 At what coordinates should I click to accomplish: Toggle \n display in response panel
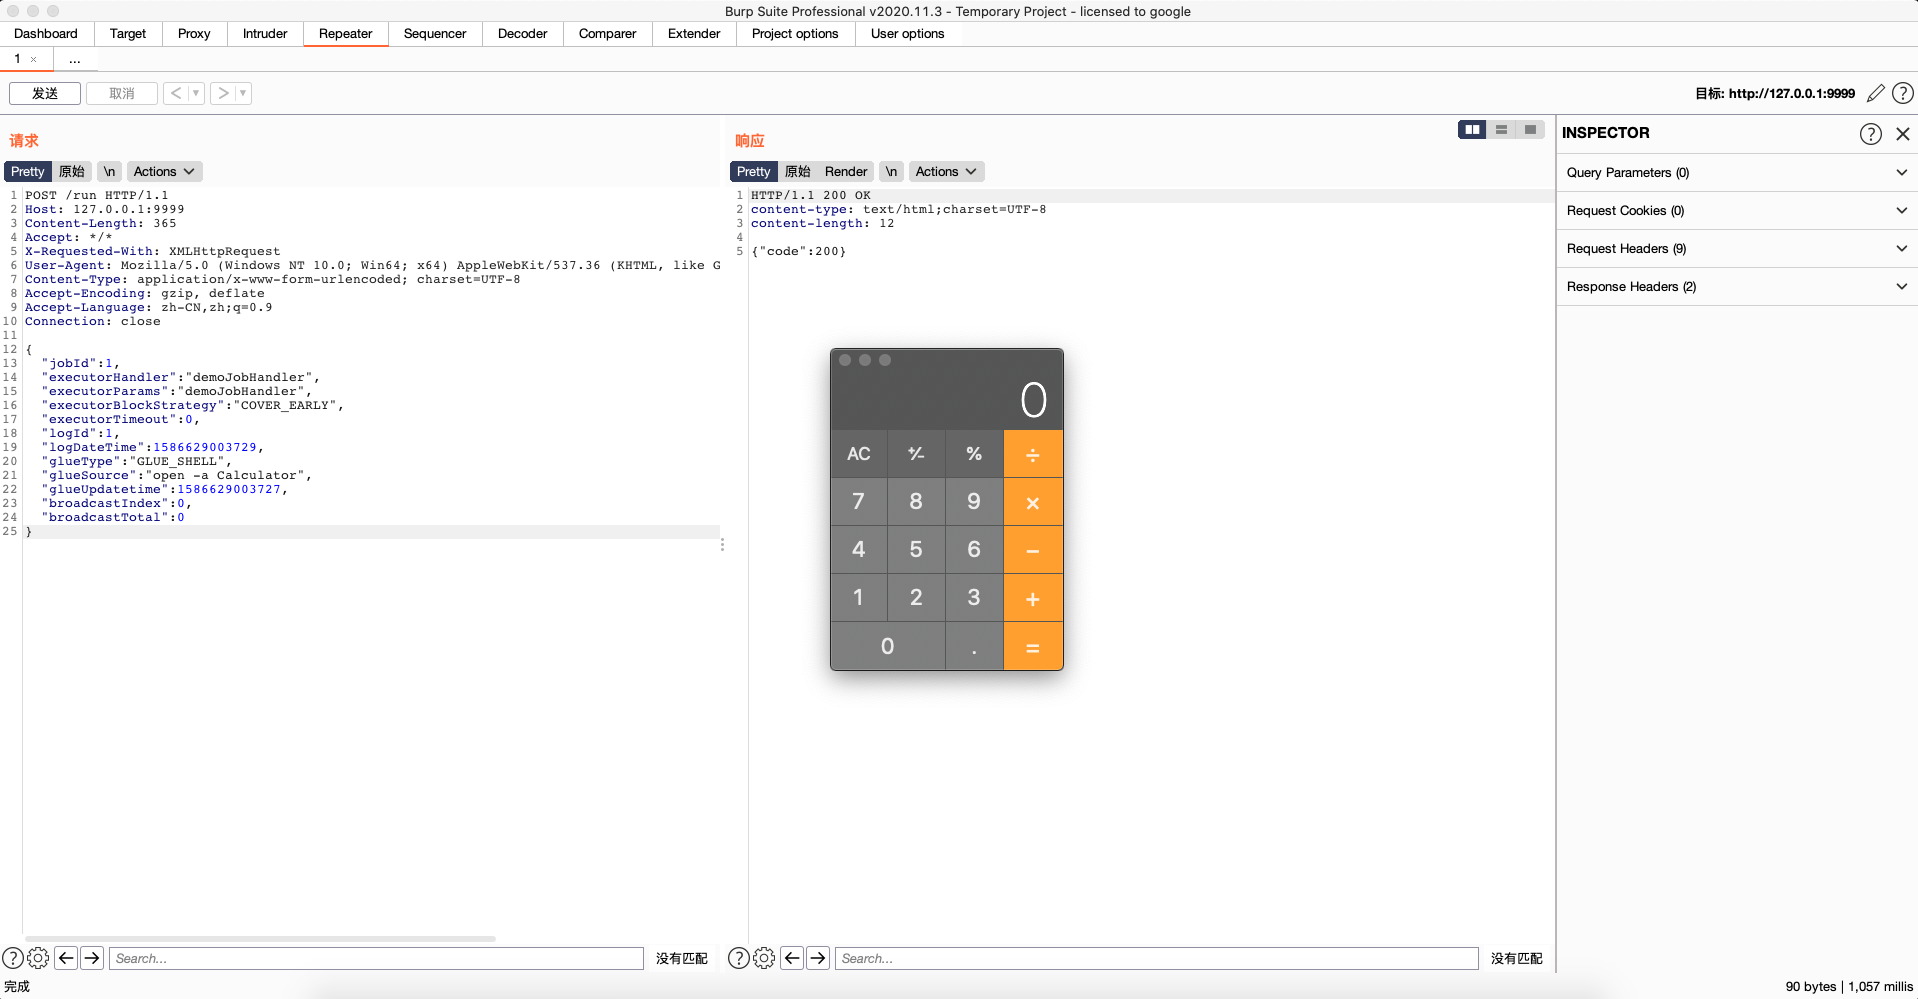click(891, 172)
